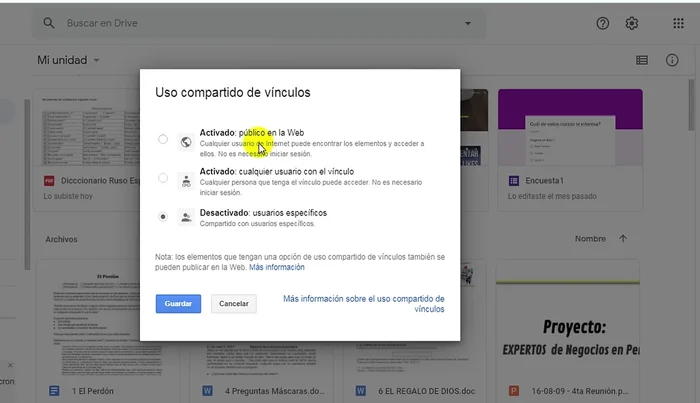Click 'Lo editaste el mes pasado' text
This screenshot has height=403, width=700.
pyautogui.click(x=552, y=196)
